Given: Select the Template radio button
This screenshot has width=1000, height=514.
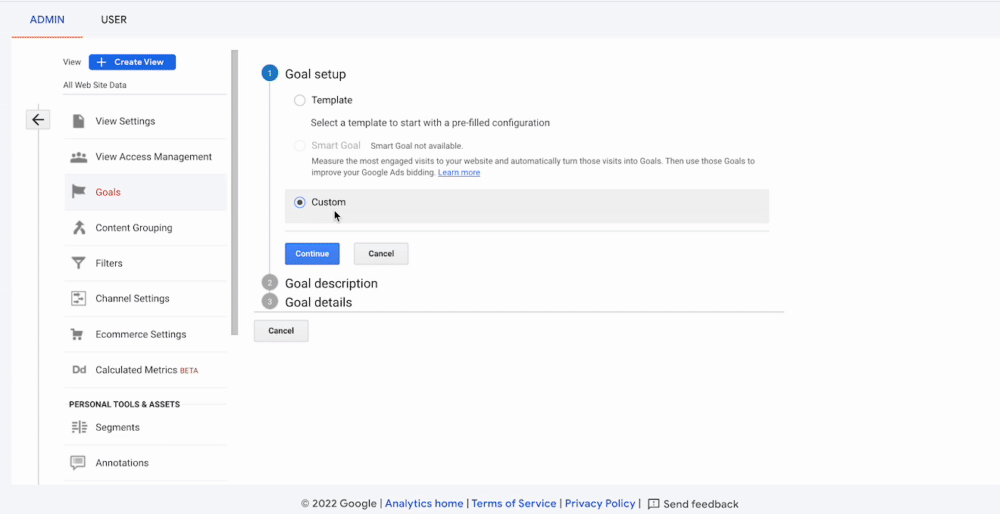Looking at the screenshot, I should pyautogui.click(x=300, y=100).
